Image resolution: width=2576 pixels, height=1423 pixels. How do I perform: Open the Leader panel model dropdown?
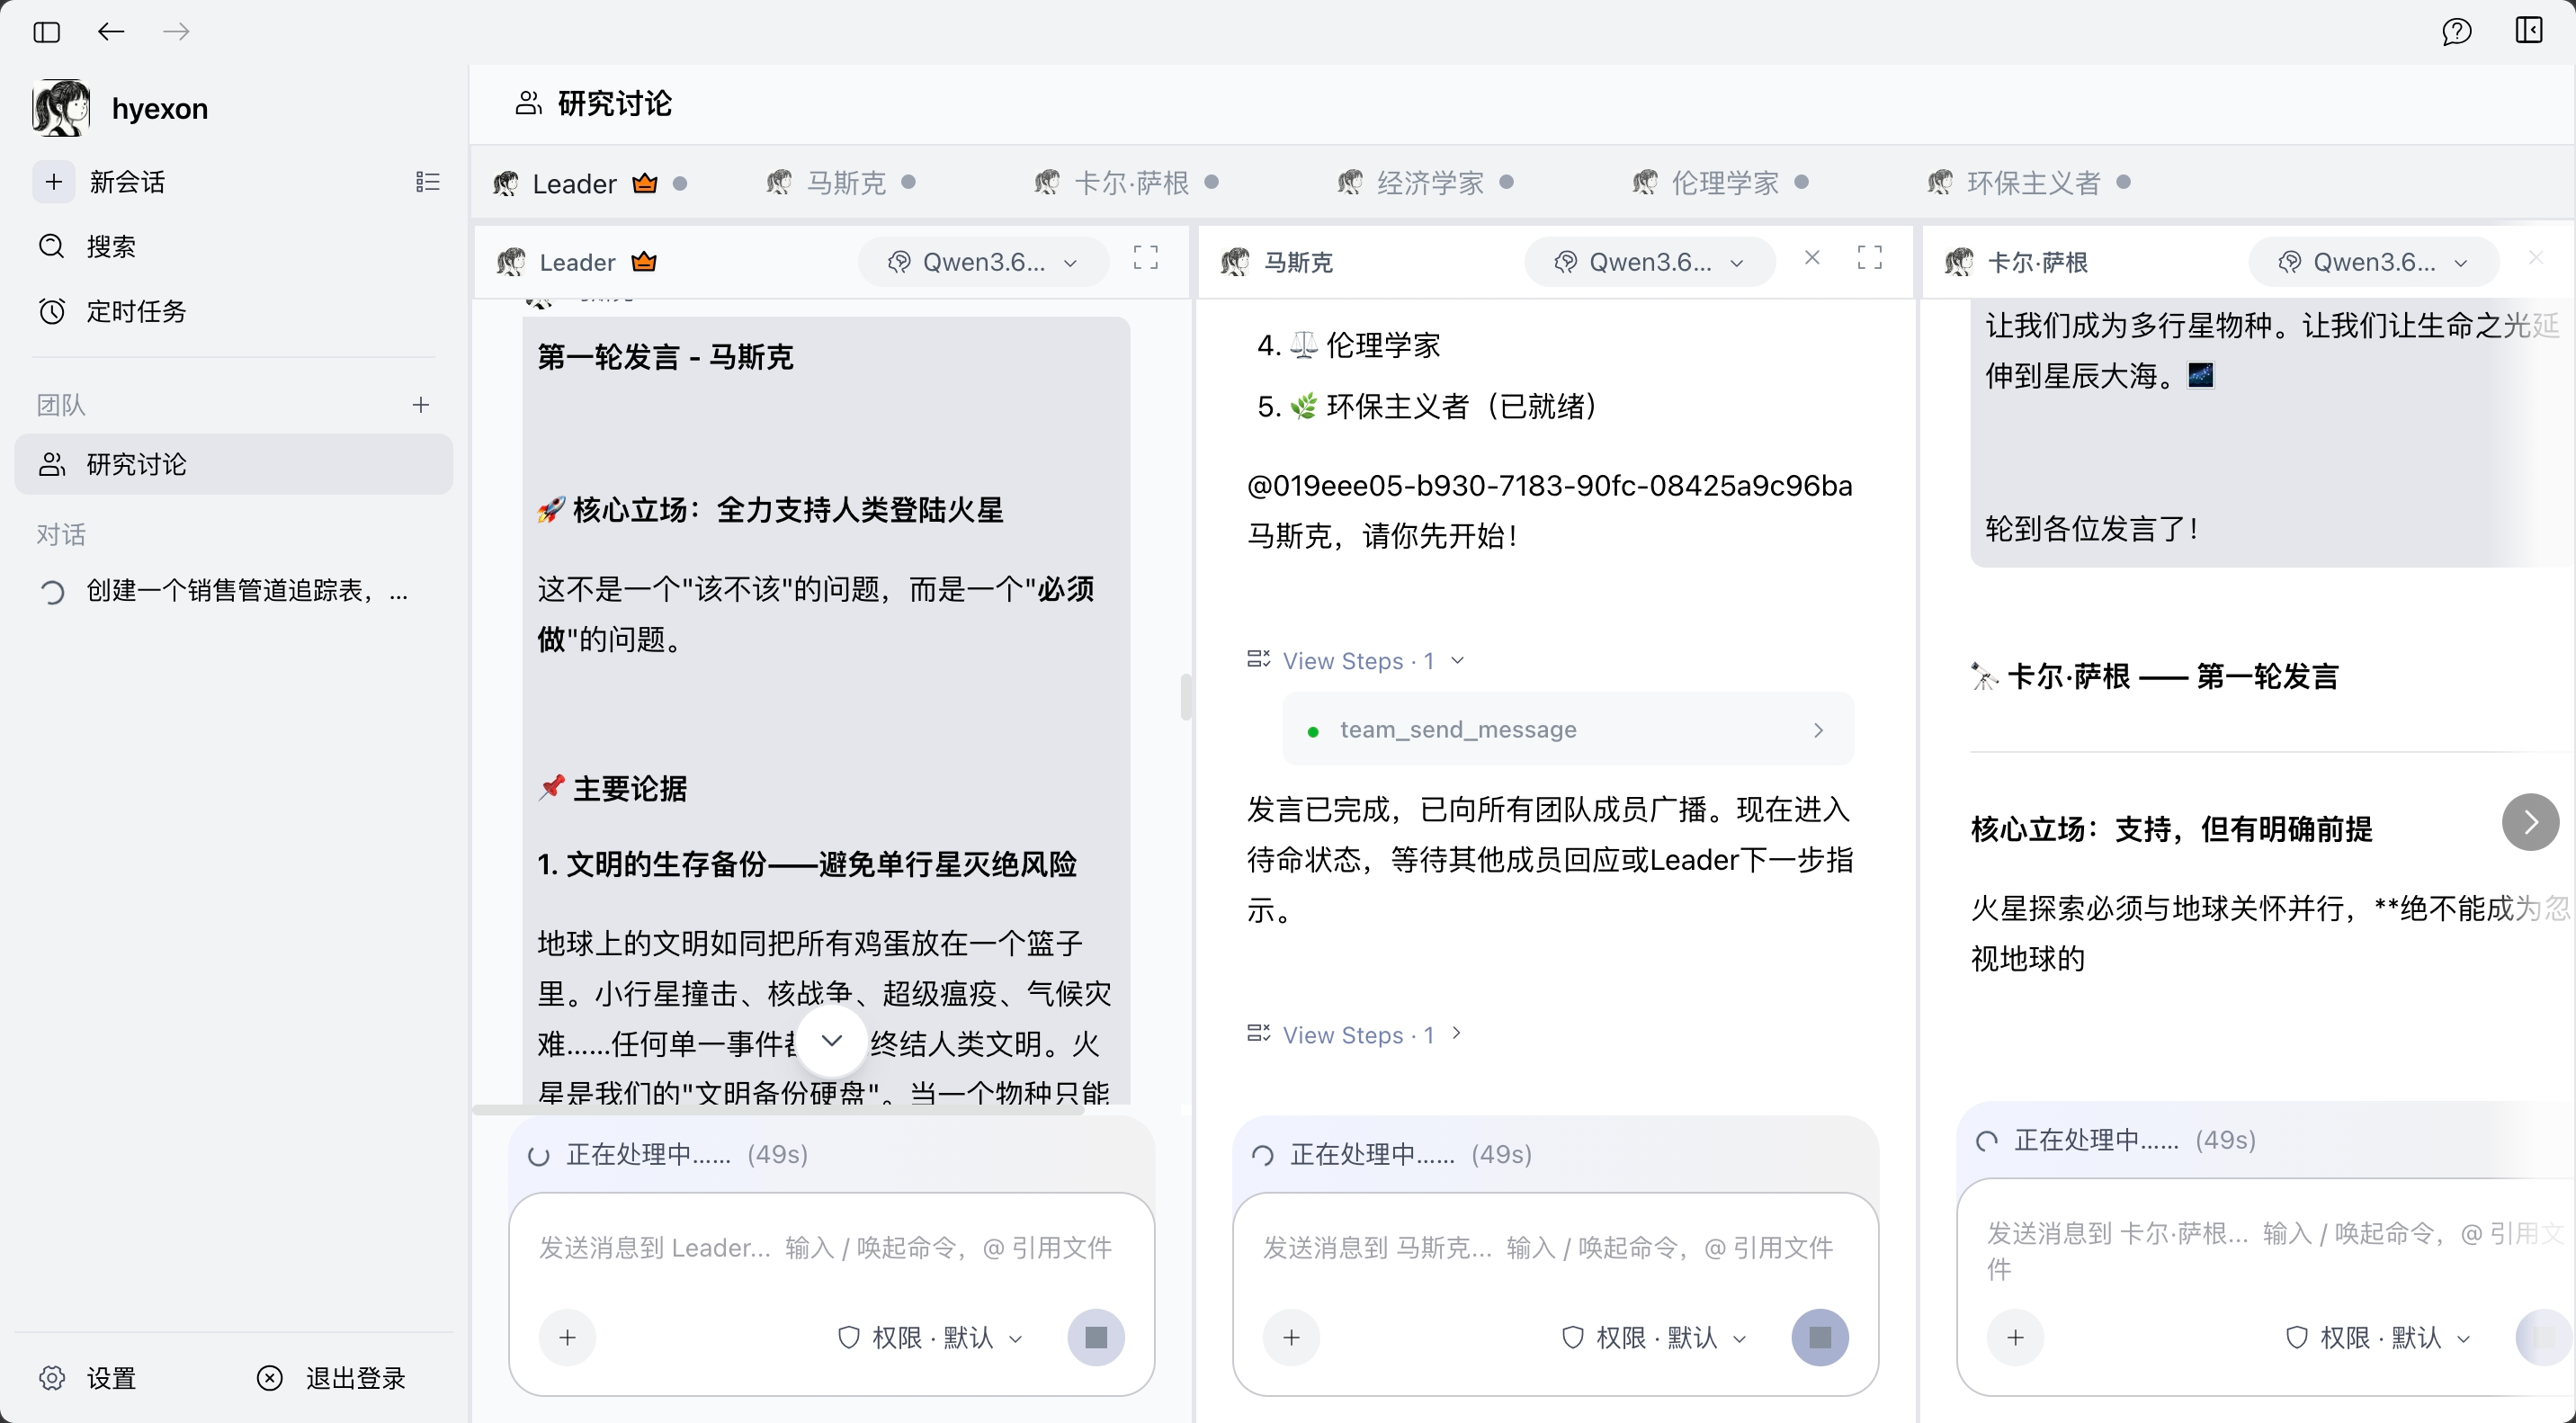point(984,262)
